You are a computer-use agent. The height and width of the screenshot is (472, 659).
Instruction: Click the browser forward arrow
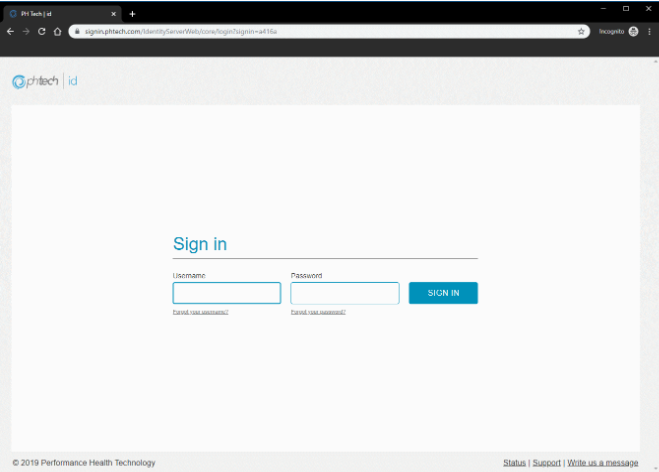click(26, 31)
